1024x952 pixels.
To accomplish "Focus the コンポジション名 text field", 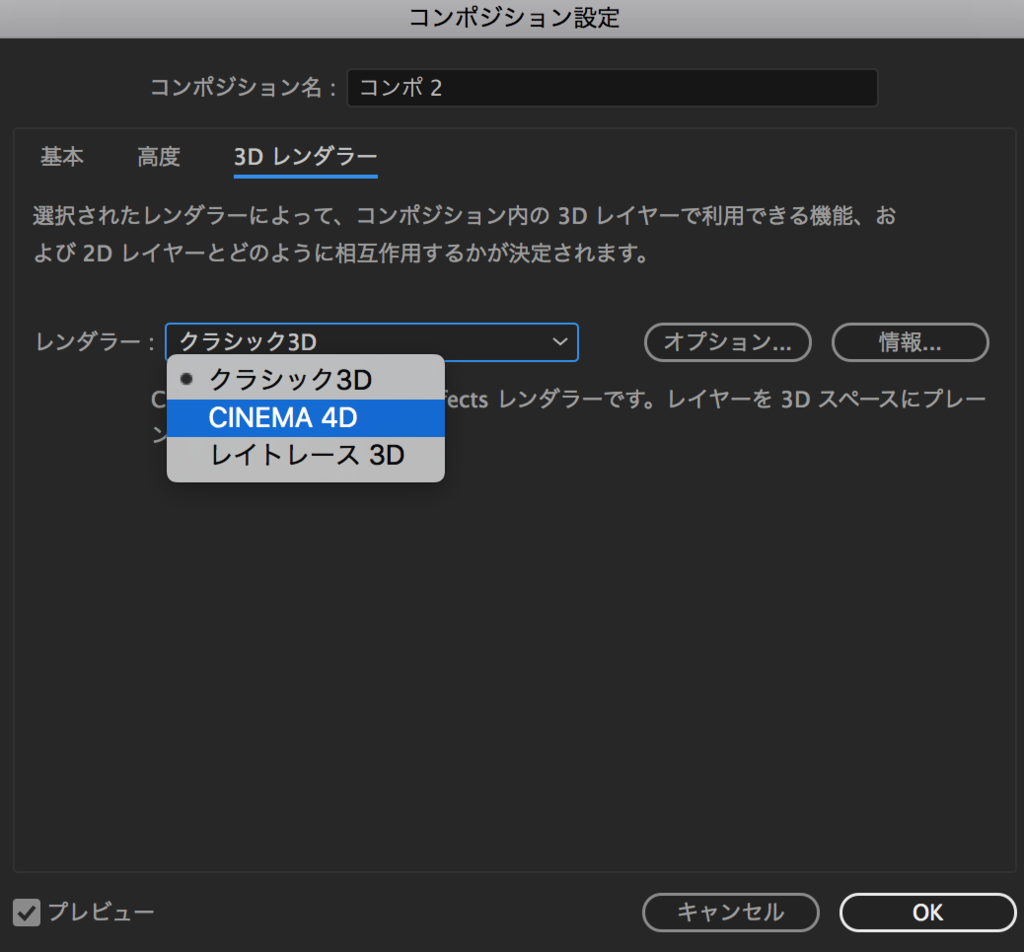I will 613,87.
